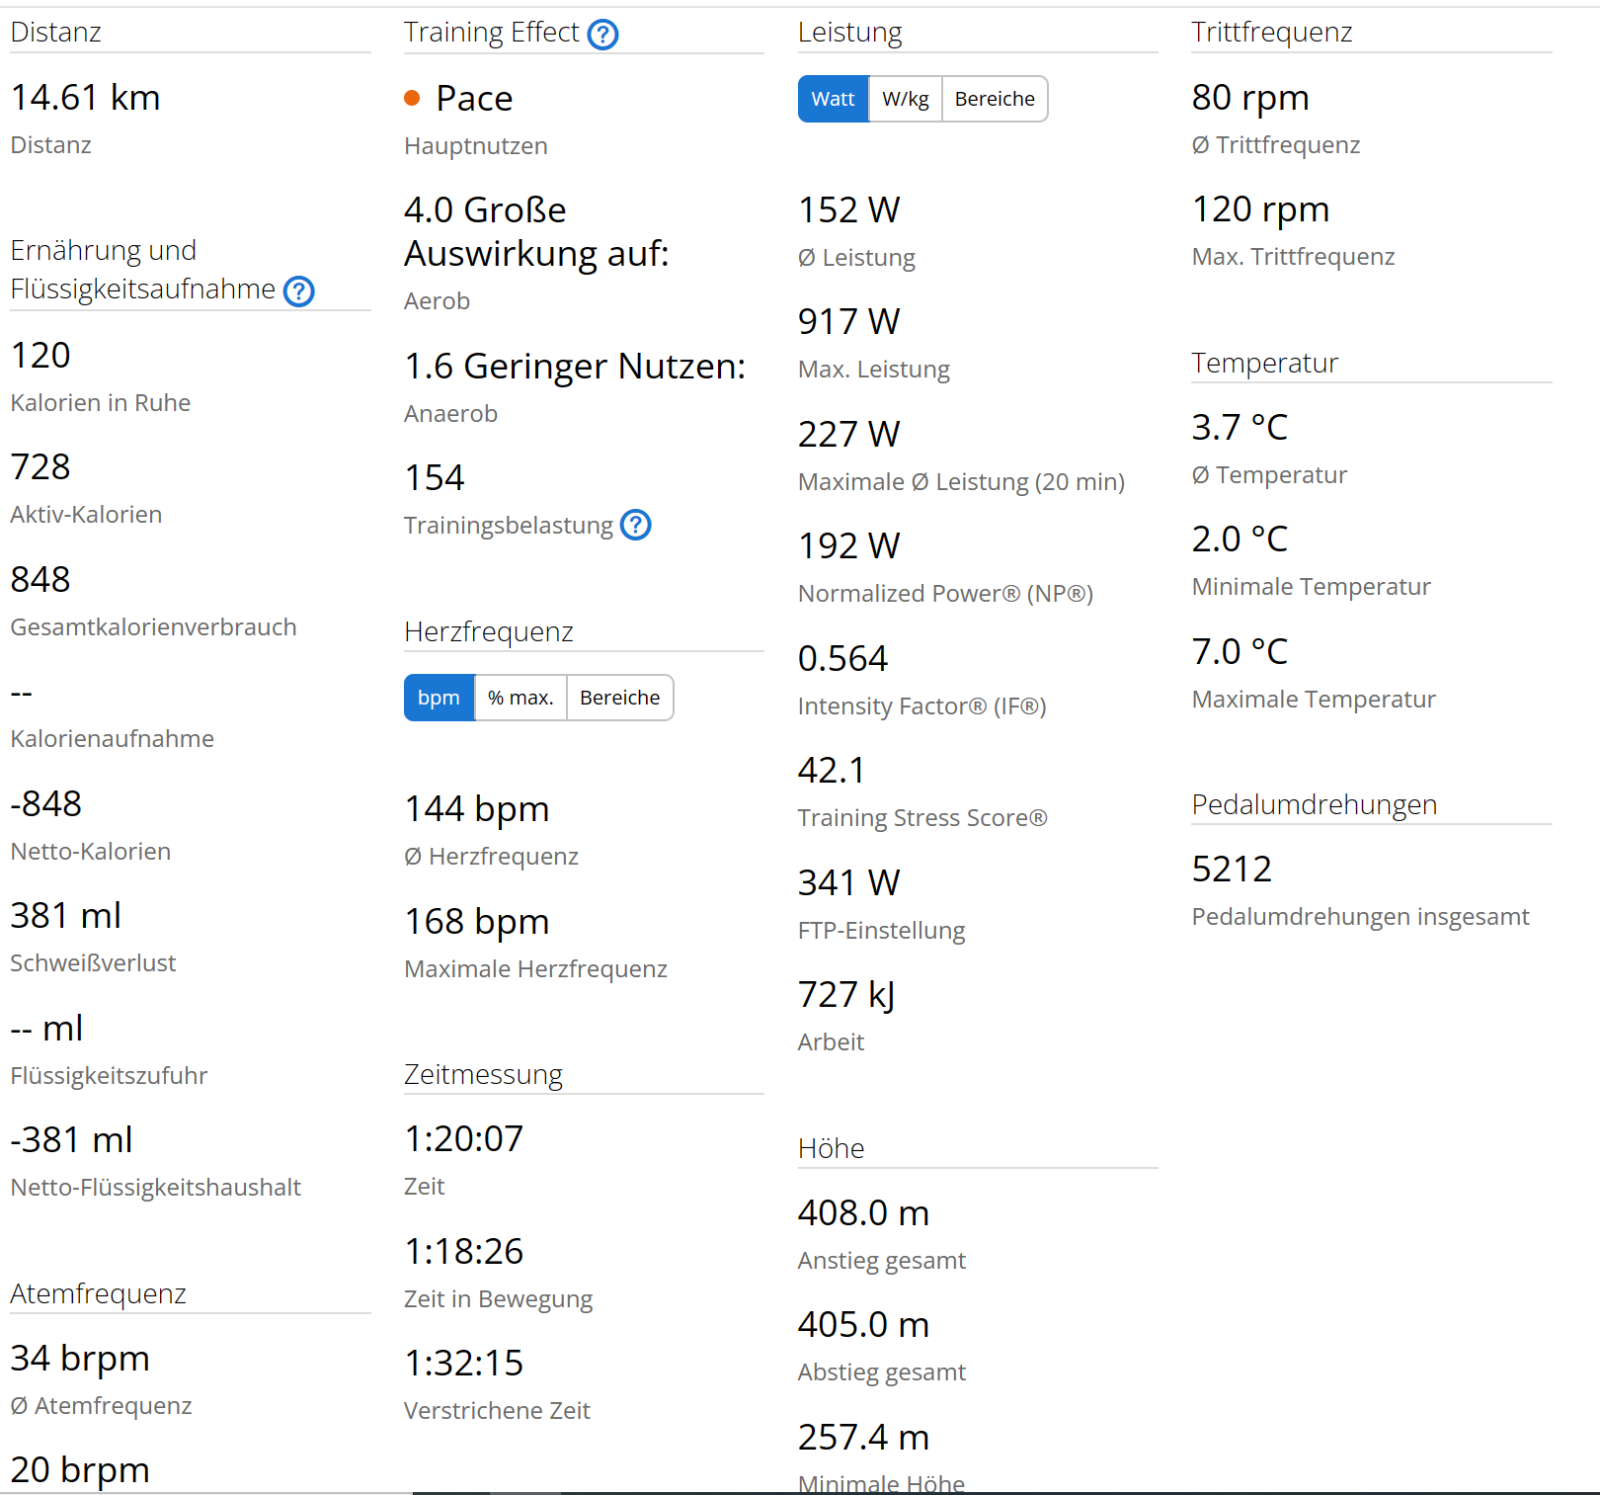
Task: Click the orange dot beside Pace
Action: coord(412,98)
